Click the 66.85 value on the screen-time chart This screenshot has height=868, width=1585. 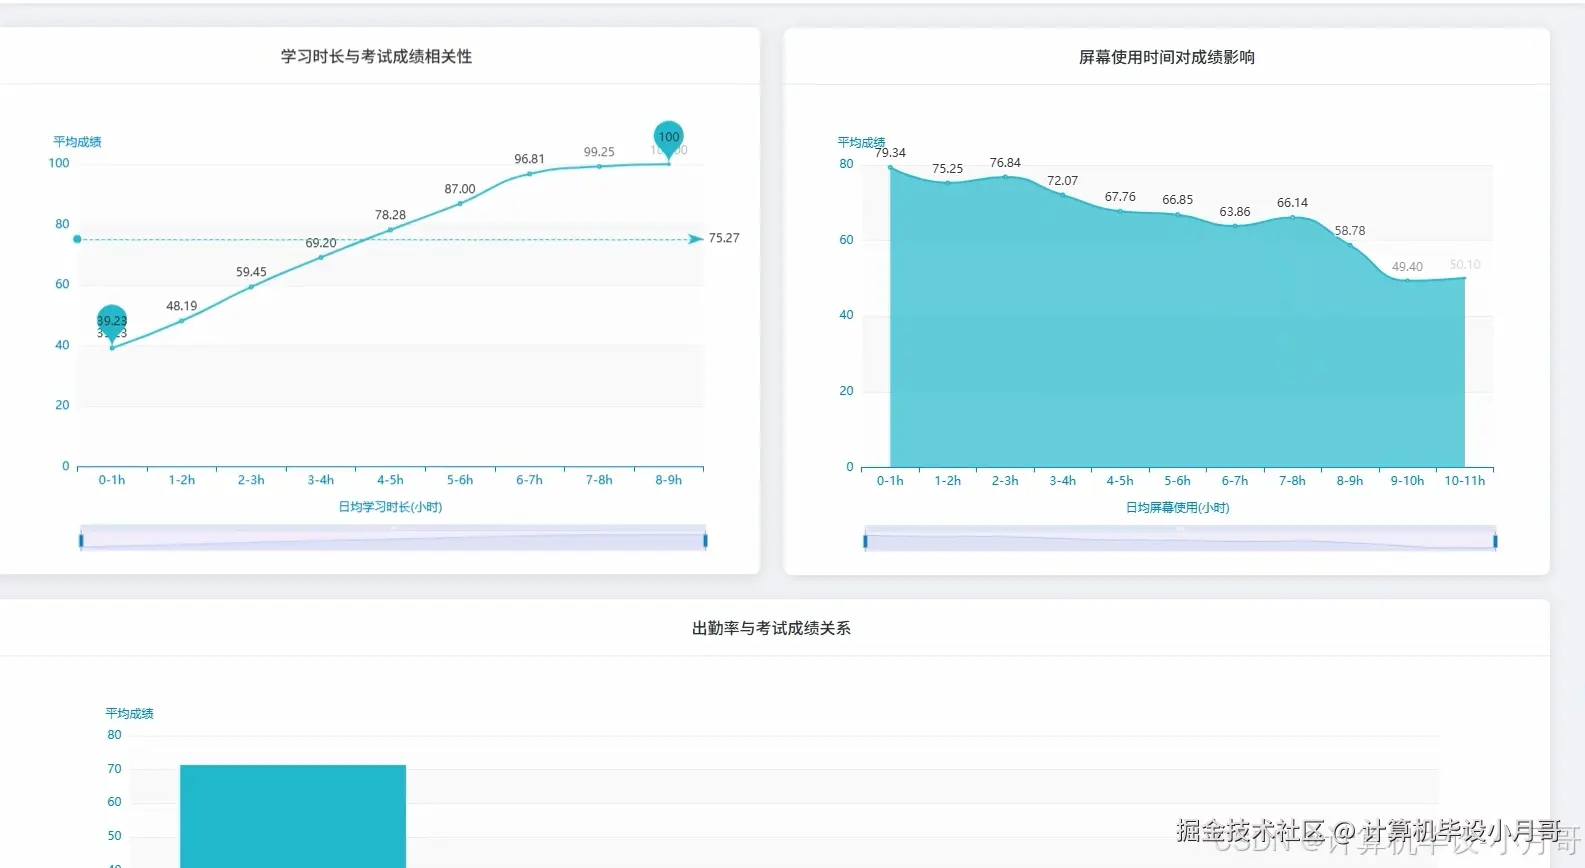coord(1177,200)
